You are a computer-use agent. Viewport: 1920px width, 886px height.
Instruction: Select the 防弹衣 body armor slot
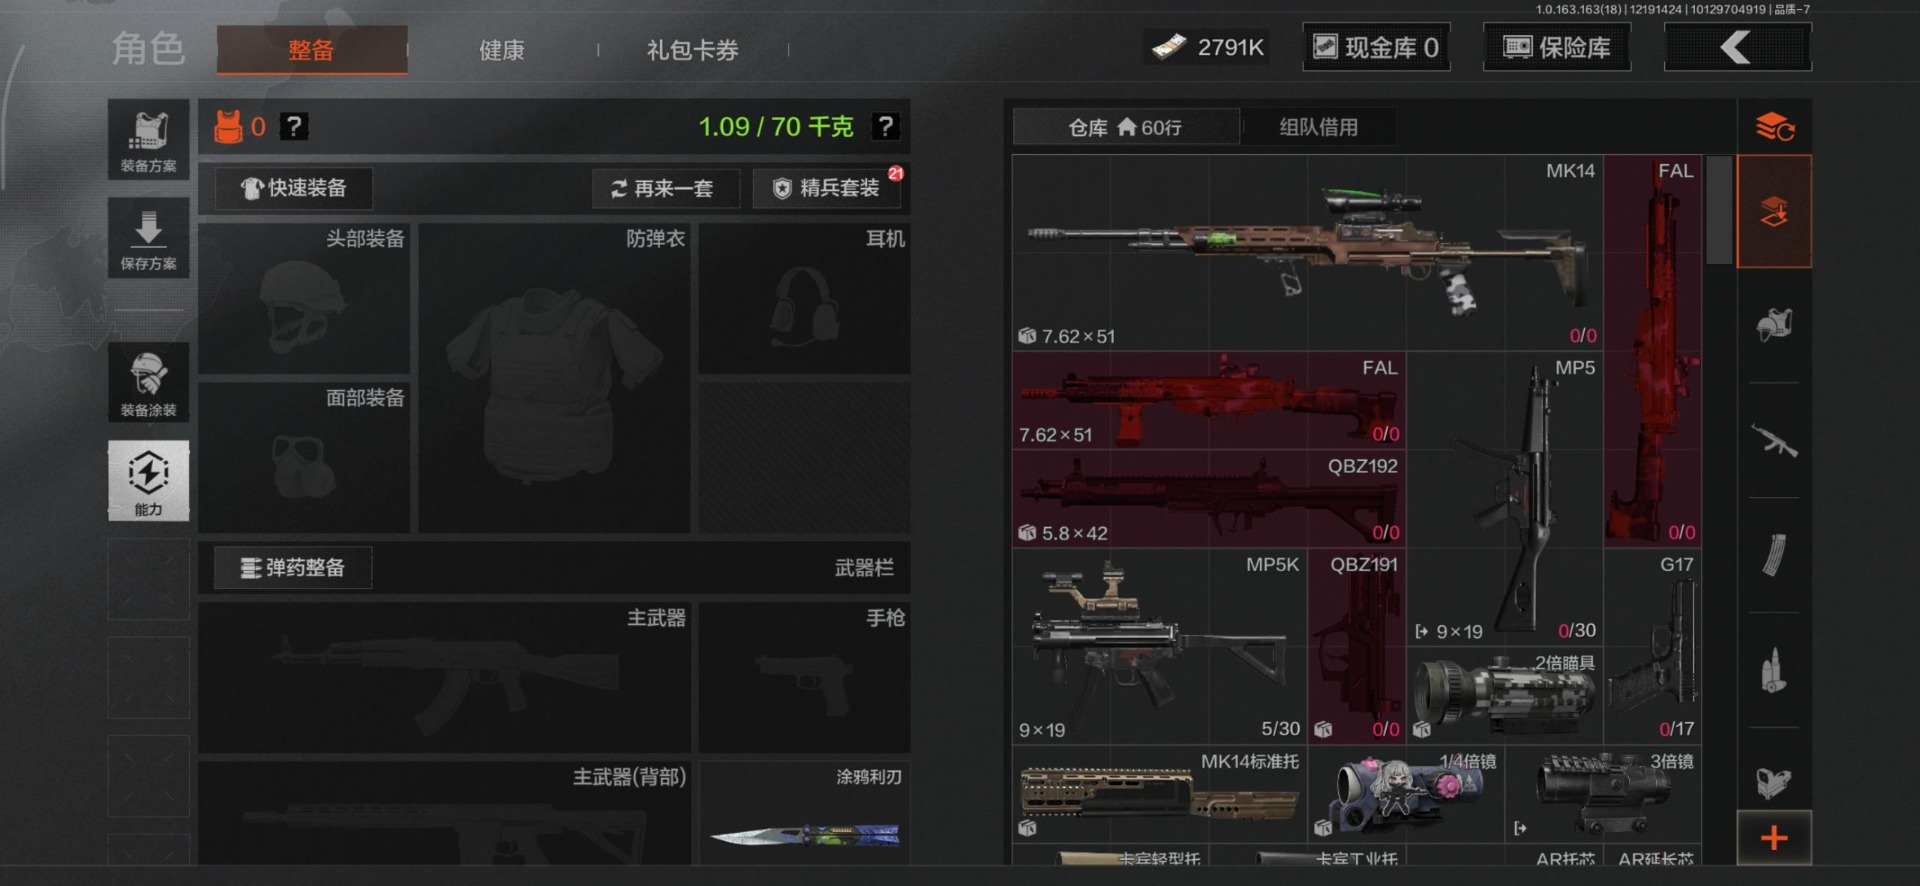(554, 377)
